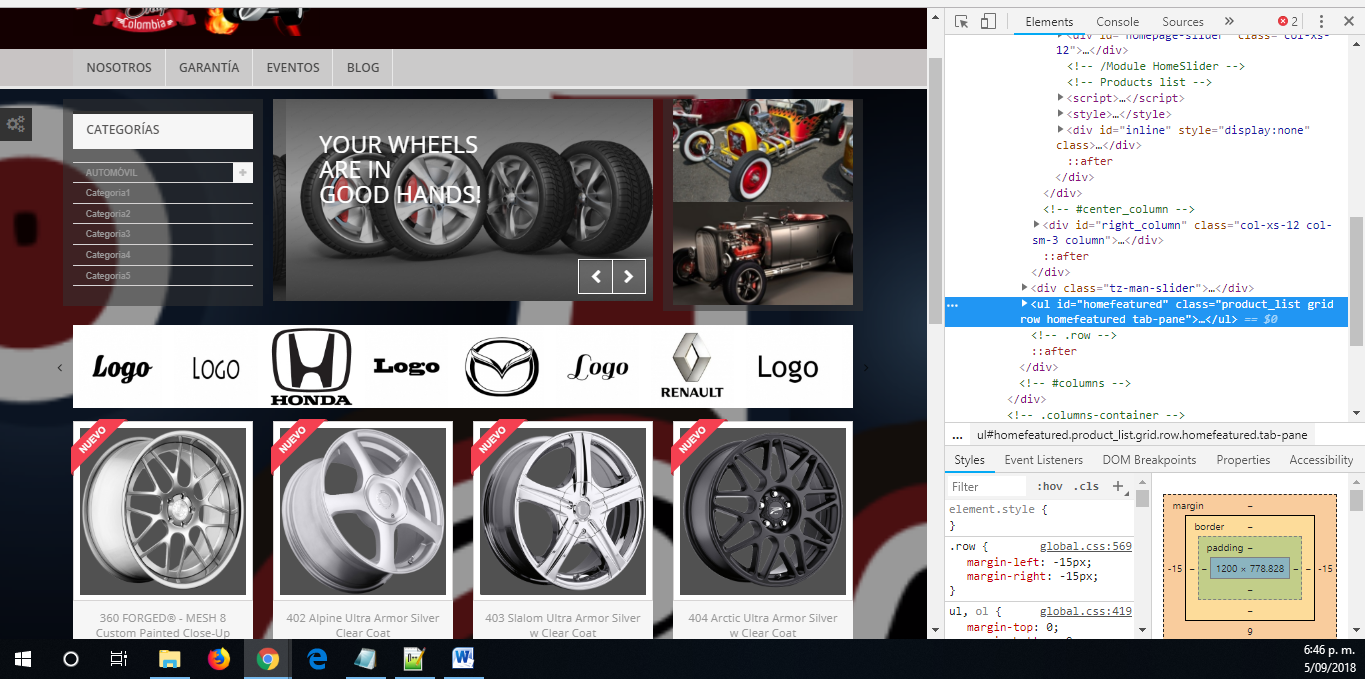Image resolution: width=1365 pixels, height=679 pixels.
Task: Open the Accessibility tab
Action: [x=1321, y=460]
